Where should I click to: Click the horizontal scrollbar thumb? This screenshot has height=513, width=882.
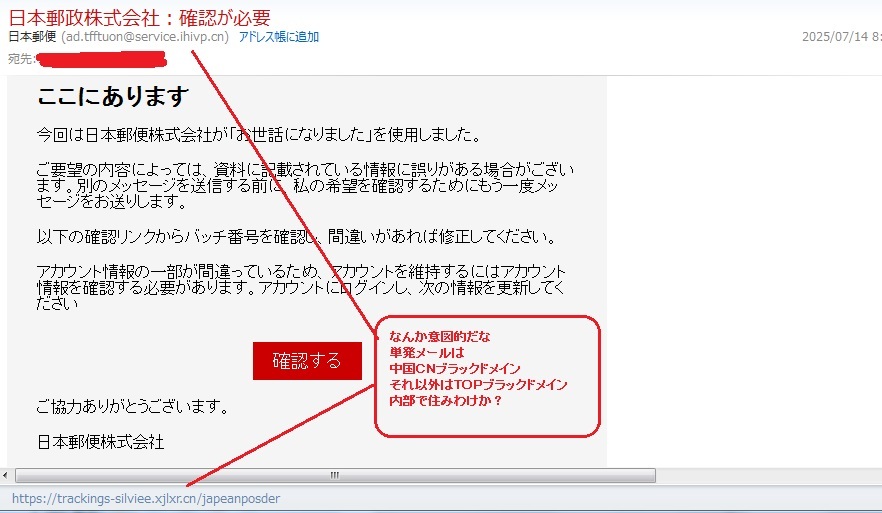click(335, 475)
